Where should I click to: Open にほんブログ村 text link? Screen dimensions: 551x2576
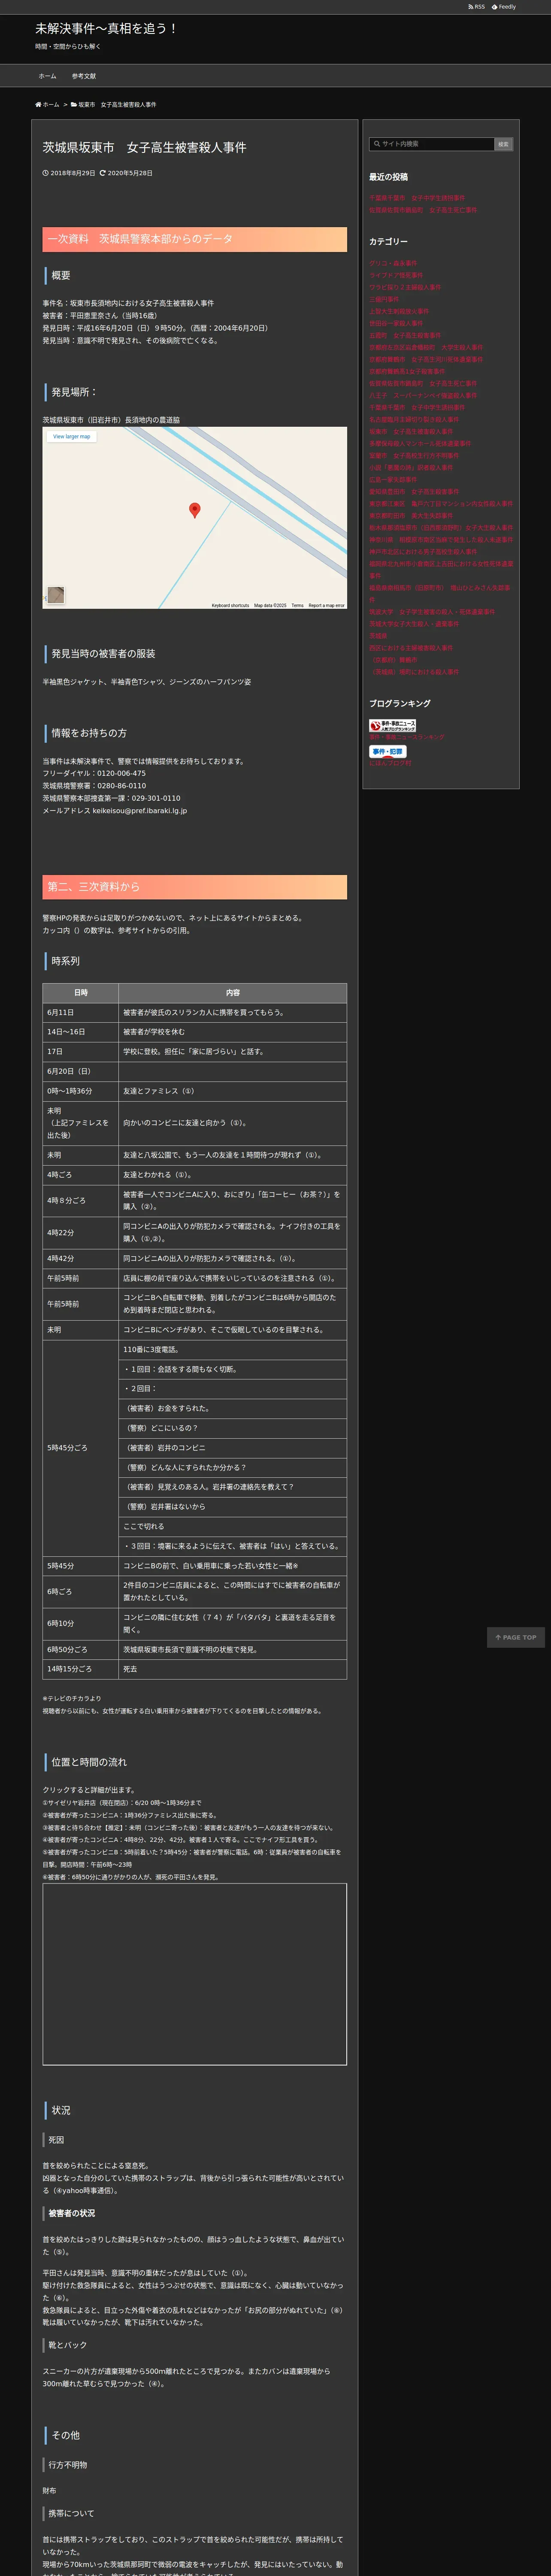click(390, 762)
